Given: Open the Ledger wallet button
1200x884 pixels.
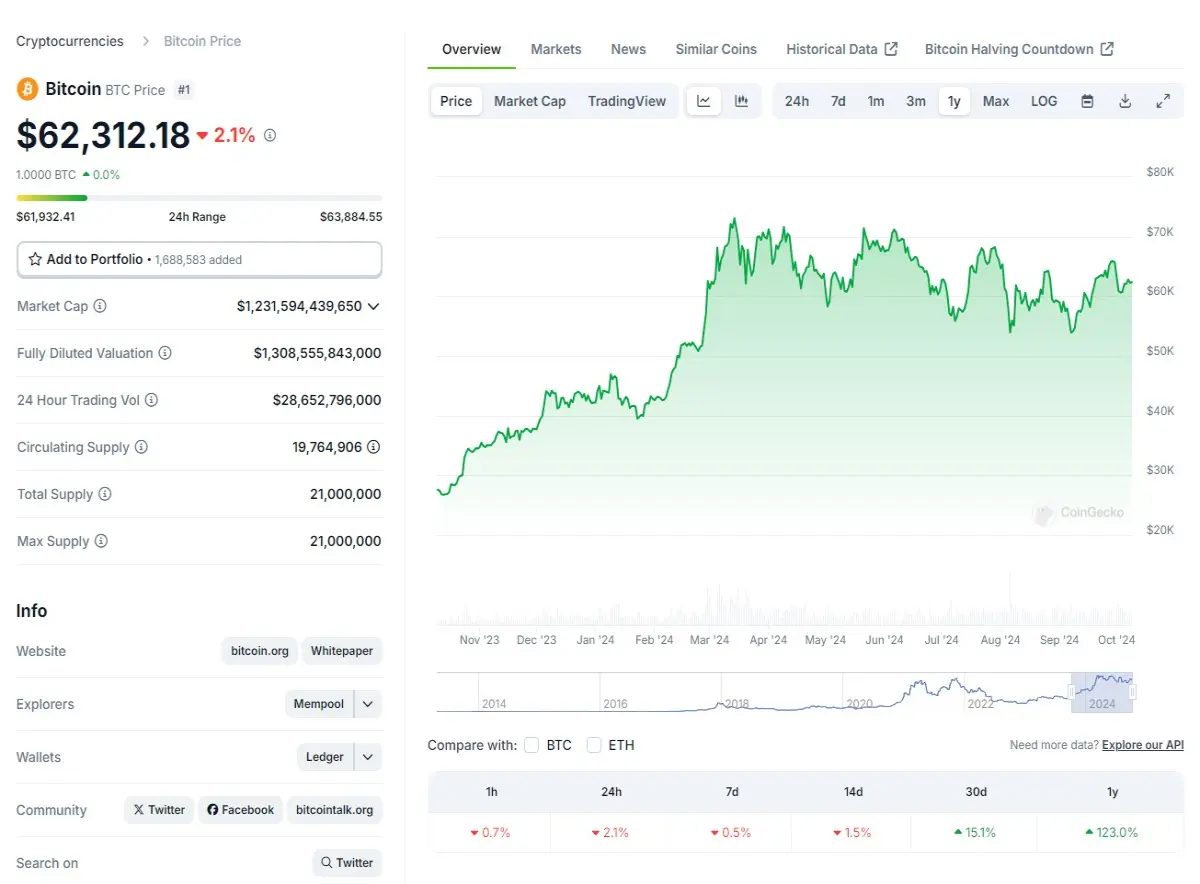Looking at the screenshot, I should (x=325, y=757).
